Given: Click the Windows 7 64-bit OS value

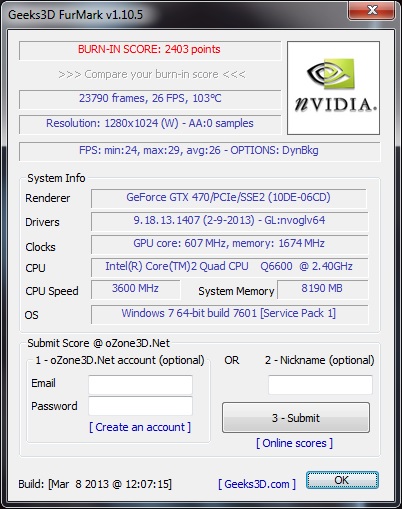Looking at the screenshot, I should [230, 314].
